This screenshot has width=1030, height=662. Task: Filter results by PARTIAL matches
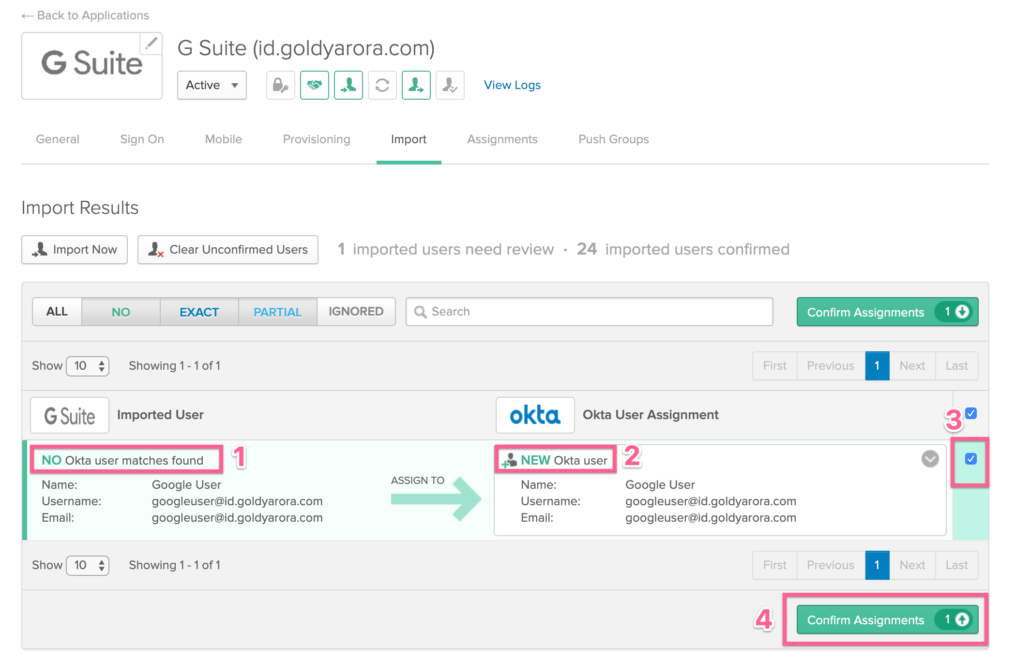click(277, 312)
